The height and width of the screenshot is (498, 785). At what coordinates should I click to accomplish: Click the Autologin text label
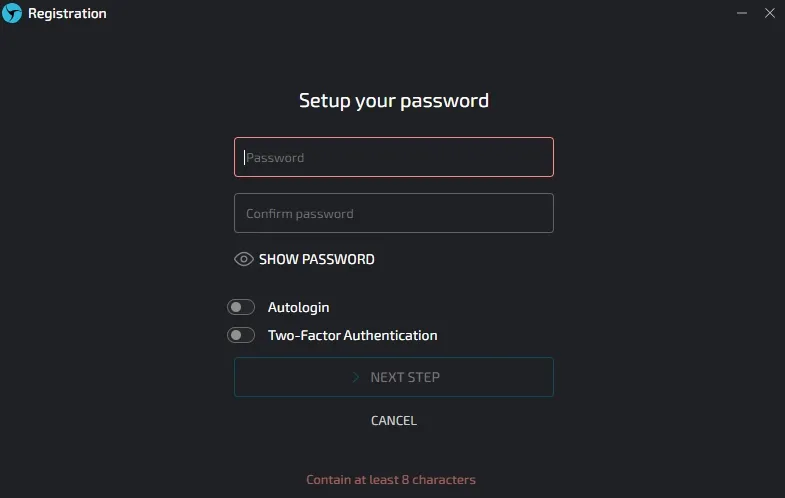[298, 307]
